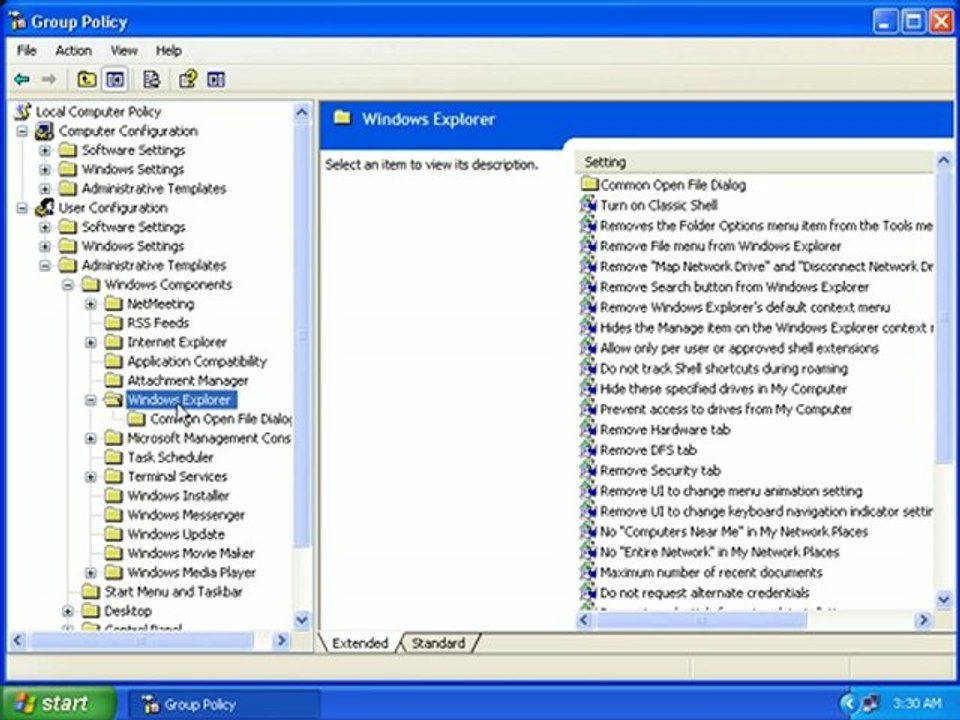This screenshot has width=960, height=720.
Task: Select 'Prevent access to drives from My Computer'
Action: [x=726, y=409]
